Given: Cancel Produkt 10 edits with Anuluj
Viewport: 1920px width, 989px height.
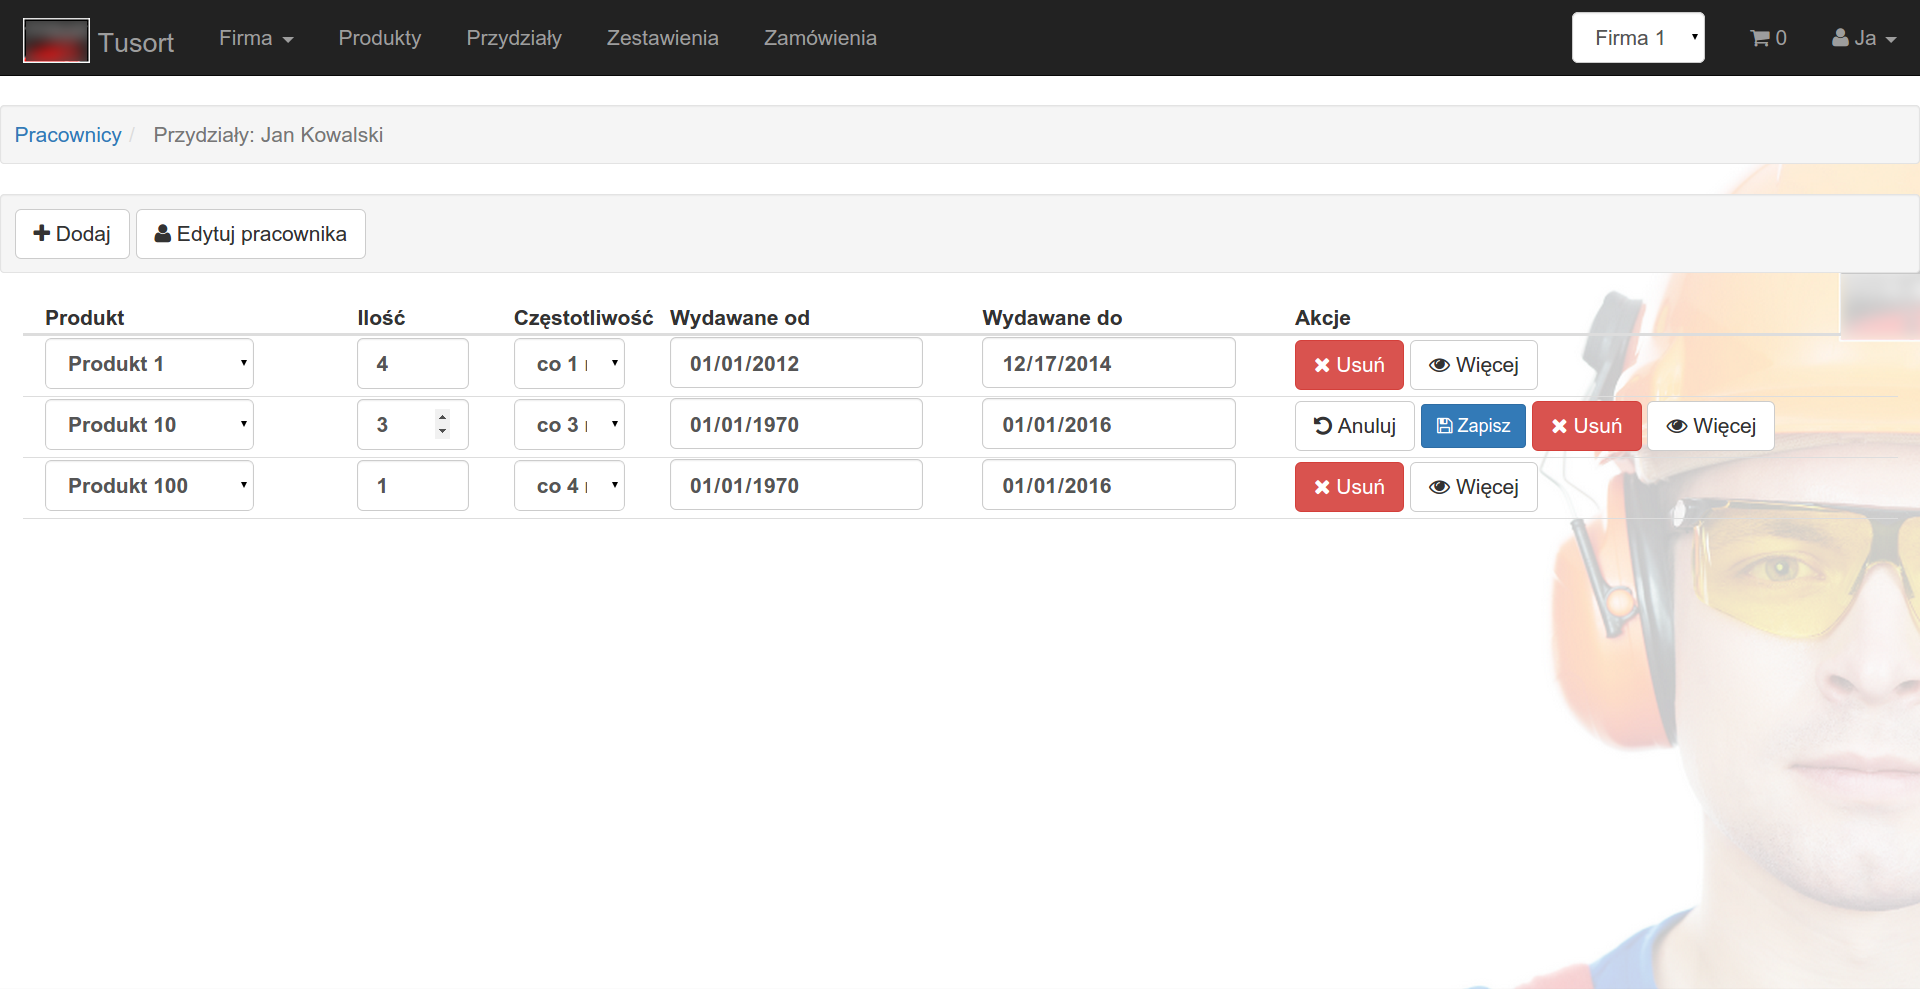Looking at the screenshot, I should point(1354,426).
